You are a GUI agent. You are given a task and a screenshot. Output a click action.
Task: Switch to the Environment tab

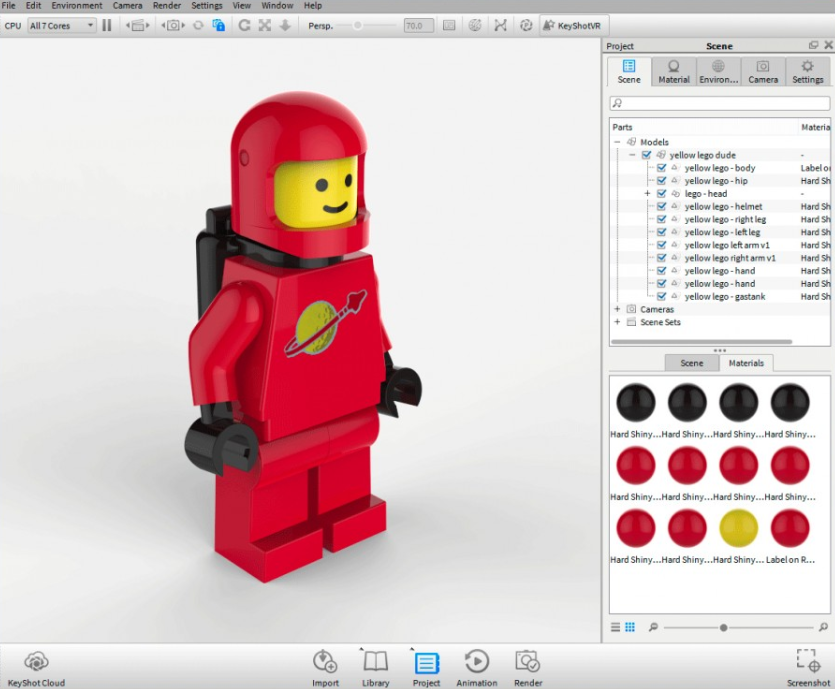pyautogui.click(x=718, y=72)
